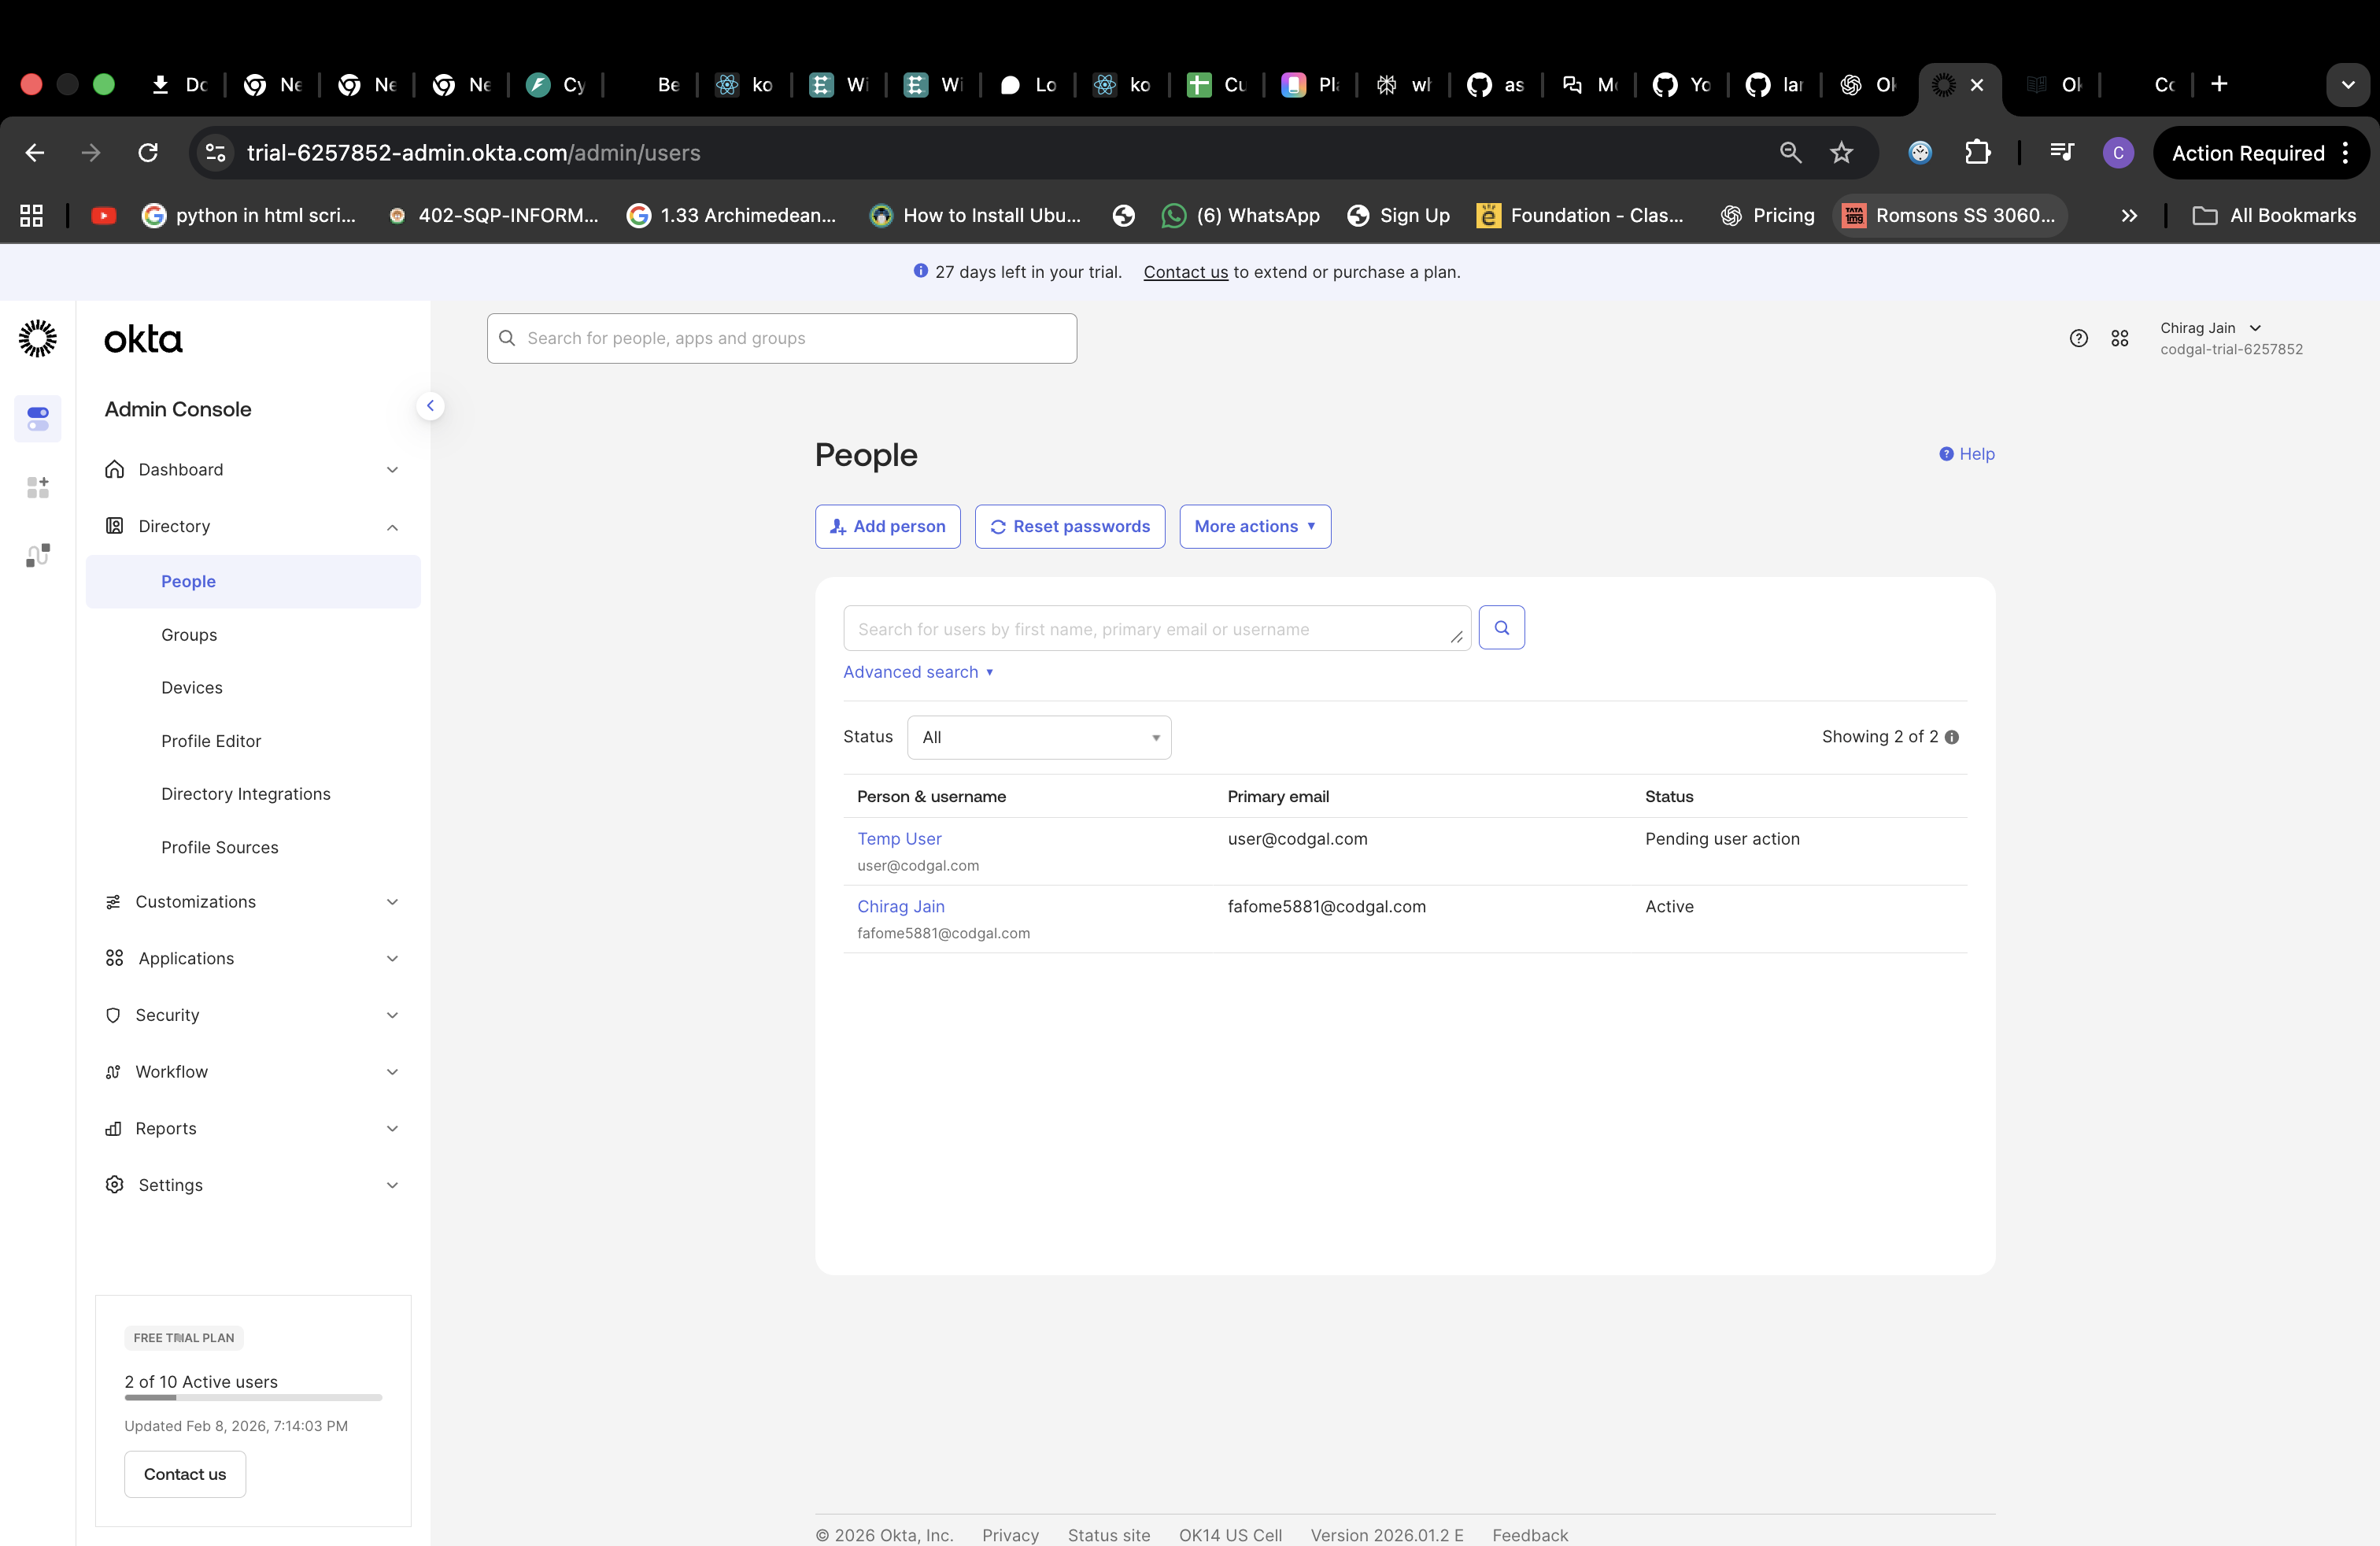Open the Status All dropdown
The height and width of the screenshot is (1546, 2380).
(x=1038, y=737)
